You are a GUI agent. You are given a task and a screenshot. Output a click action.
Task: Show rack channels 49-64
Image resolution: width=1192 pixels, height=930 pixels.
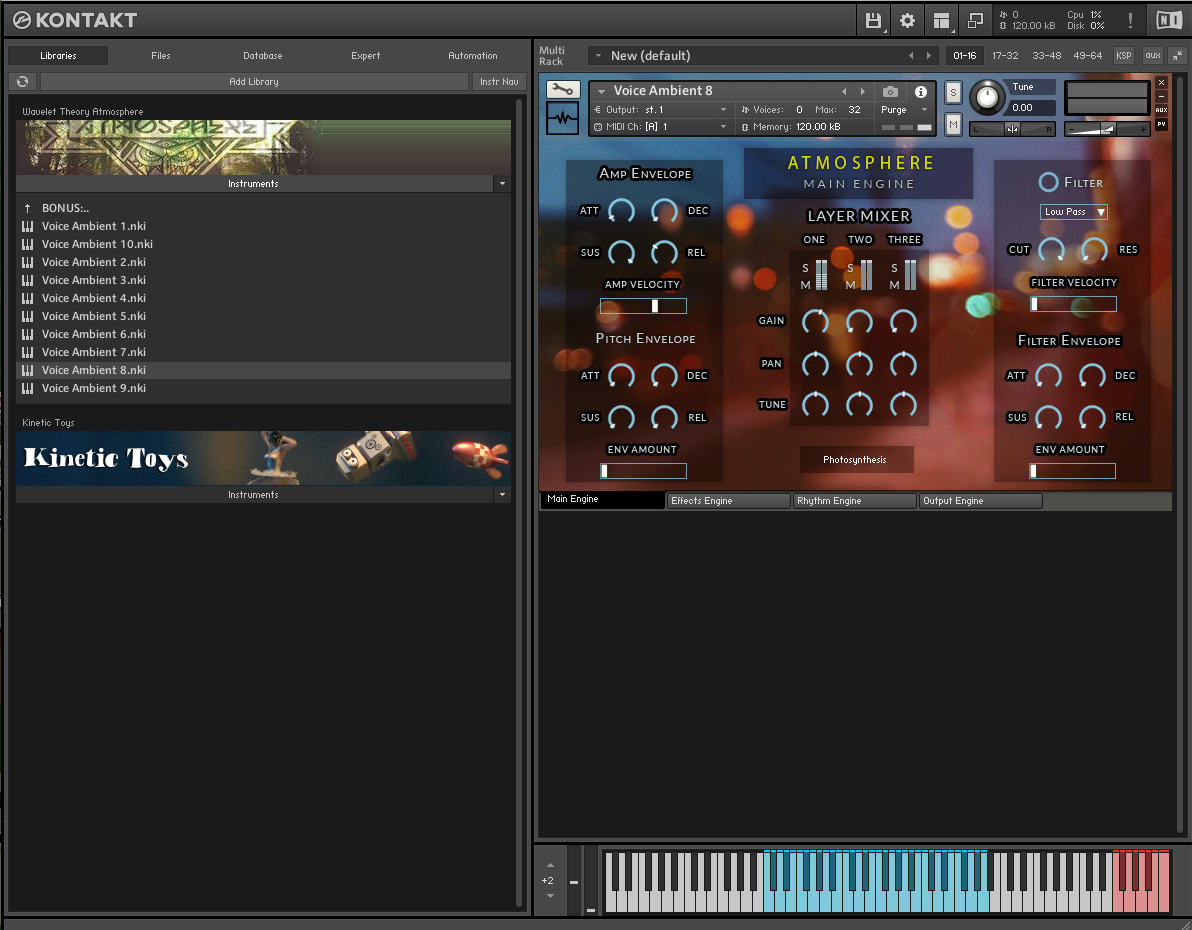tap(1088, 56)
